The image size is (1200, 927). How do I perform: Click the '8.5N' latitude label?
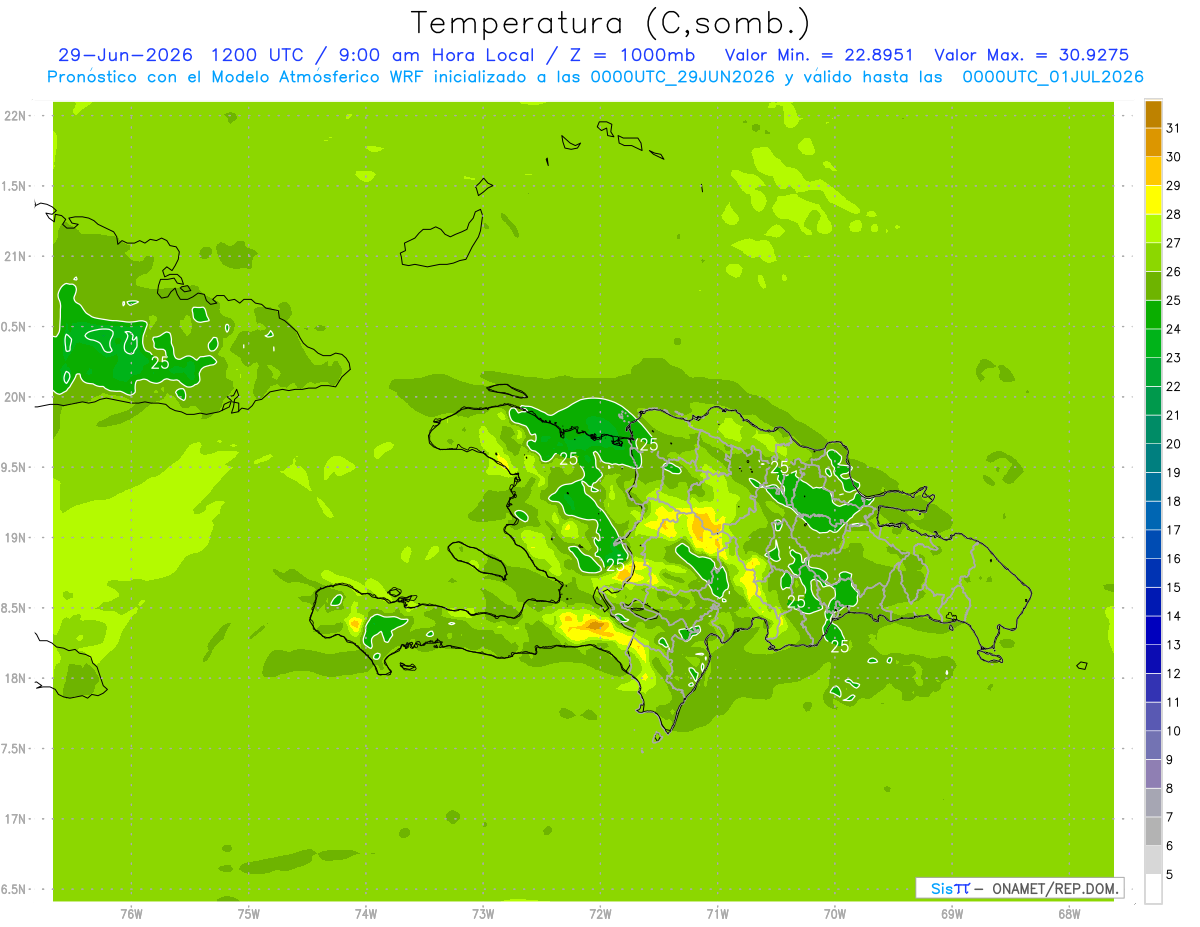click(14, 608)
